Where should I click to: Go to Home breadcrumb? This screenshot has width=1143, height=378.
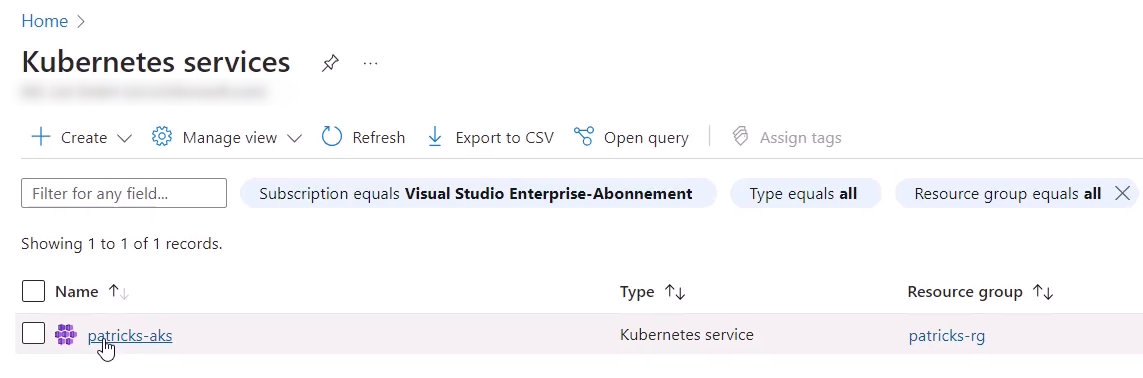[44, 21]
